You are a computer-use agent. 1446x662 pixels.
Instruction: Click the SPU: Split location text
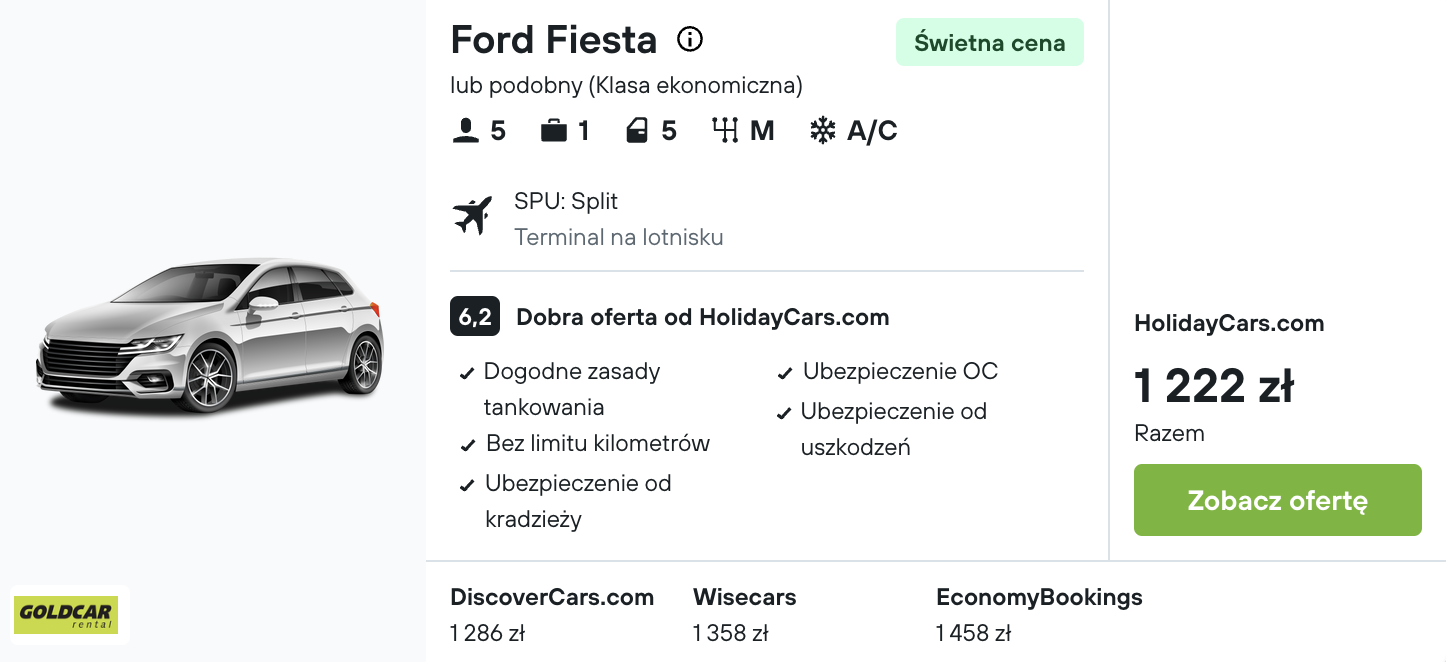click(x=565, y=201)
